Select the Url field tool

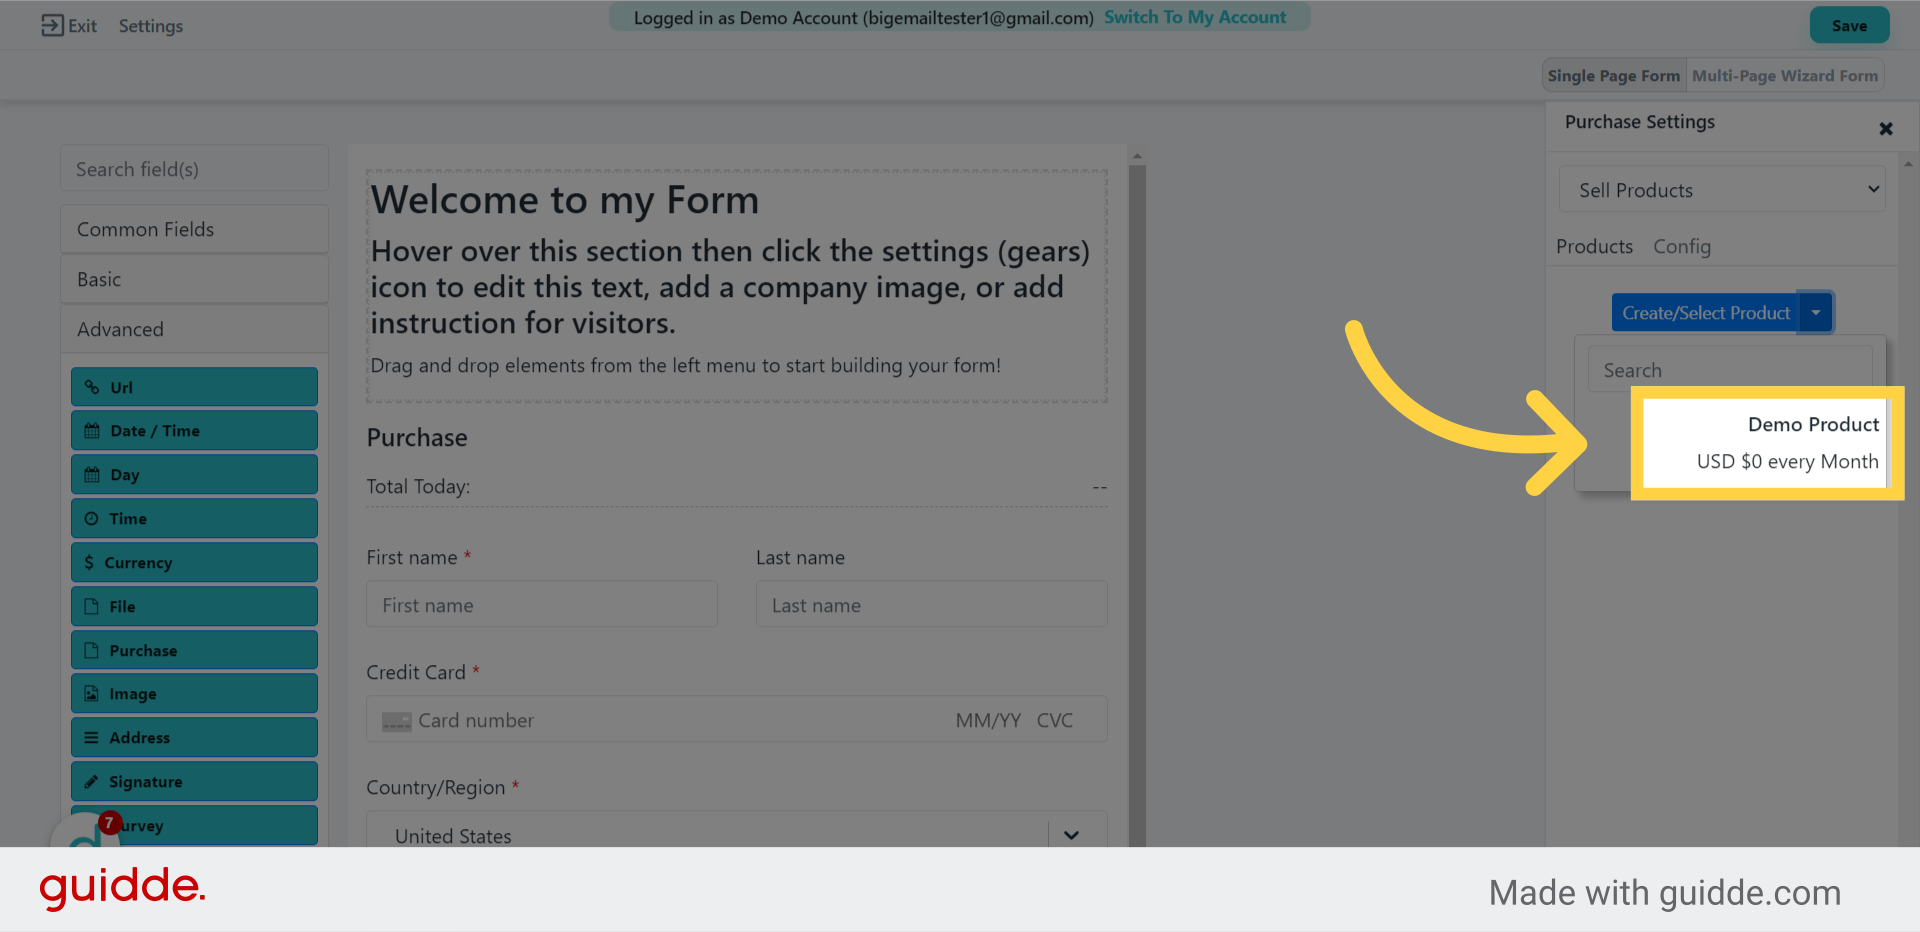click(x=194, y=387)
